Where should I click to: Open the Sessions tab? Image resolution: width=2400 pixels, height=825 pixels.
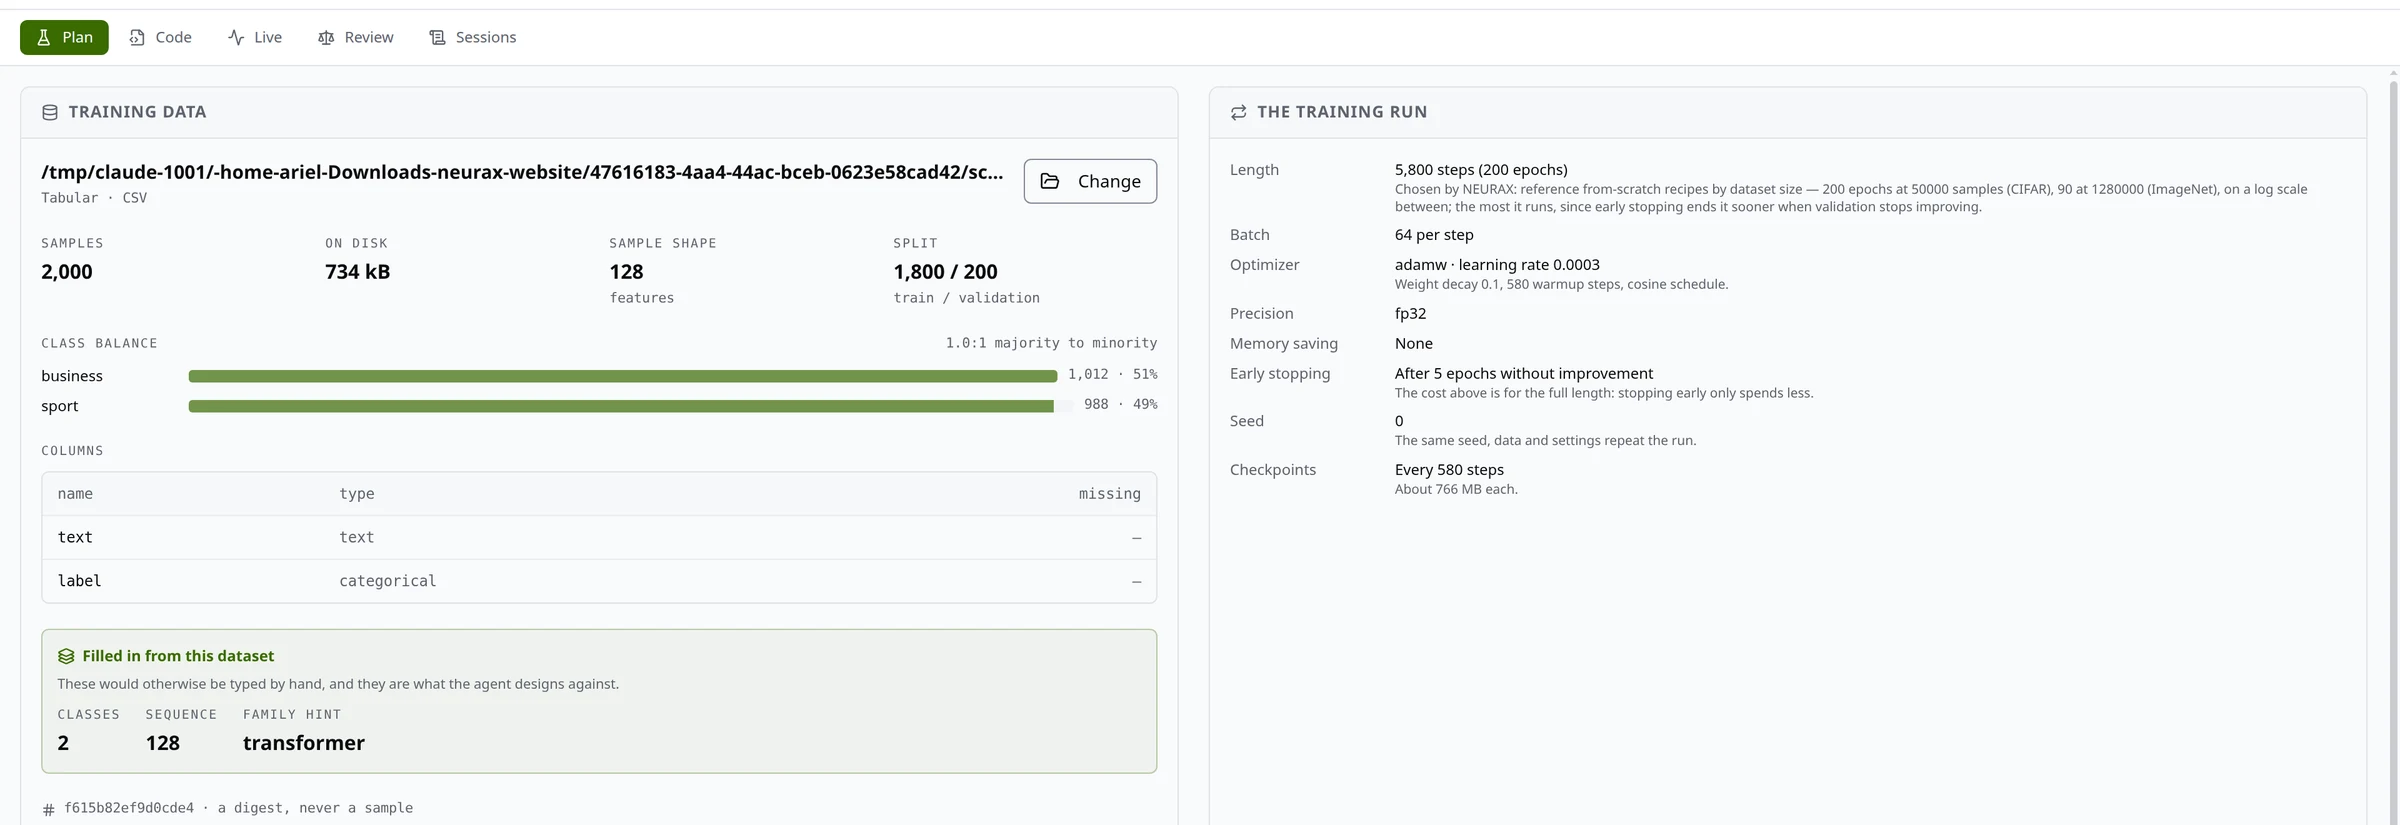pos(473,37)
